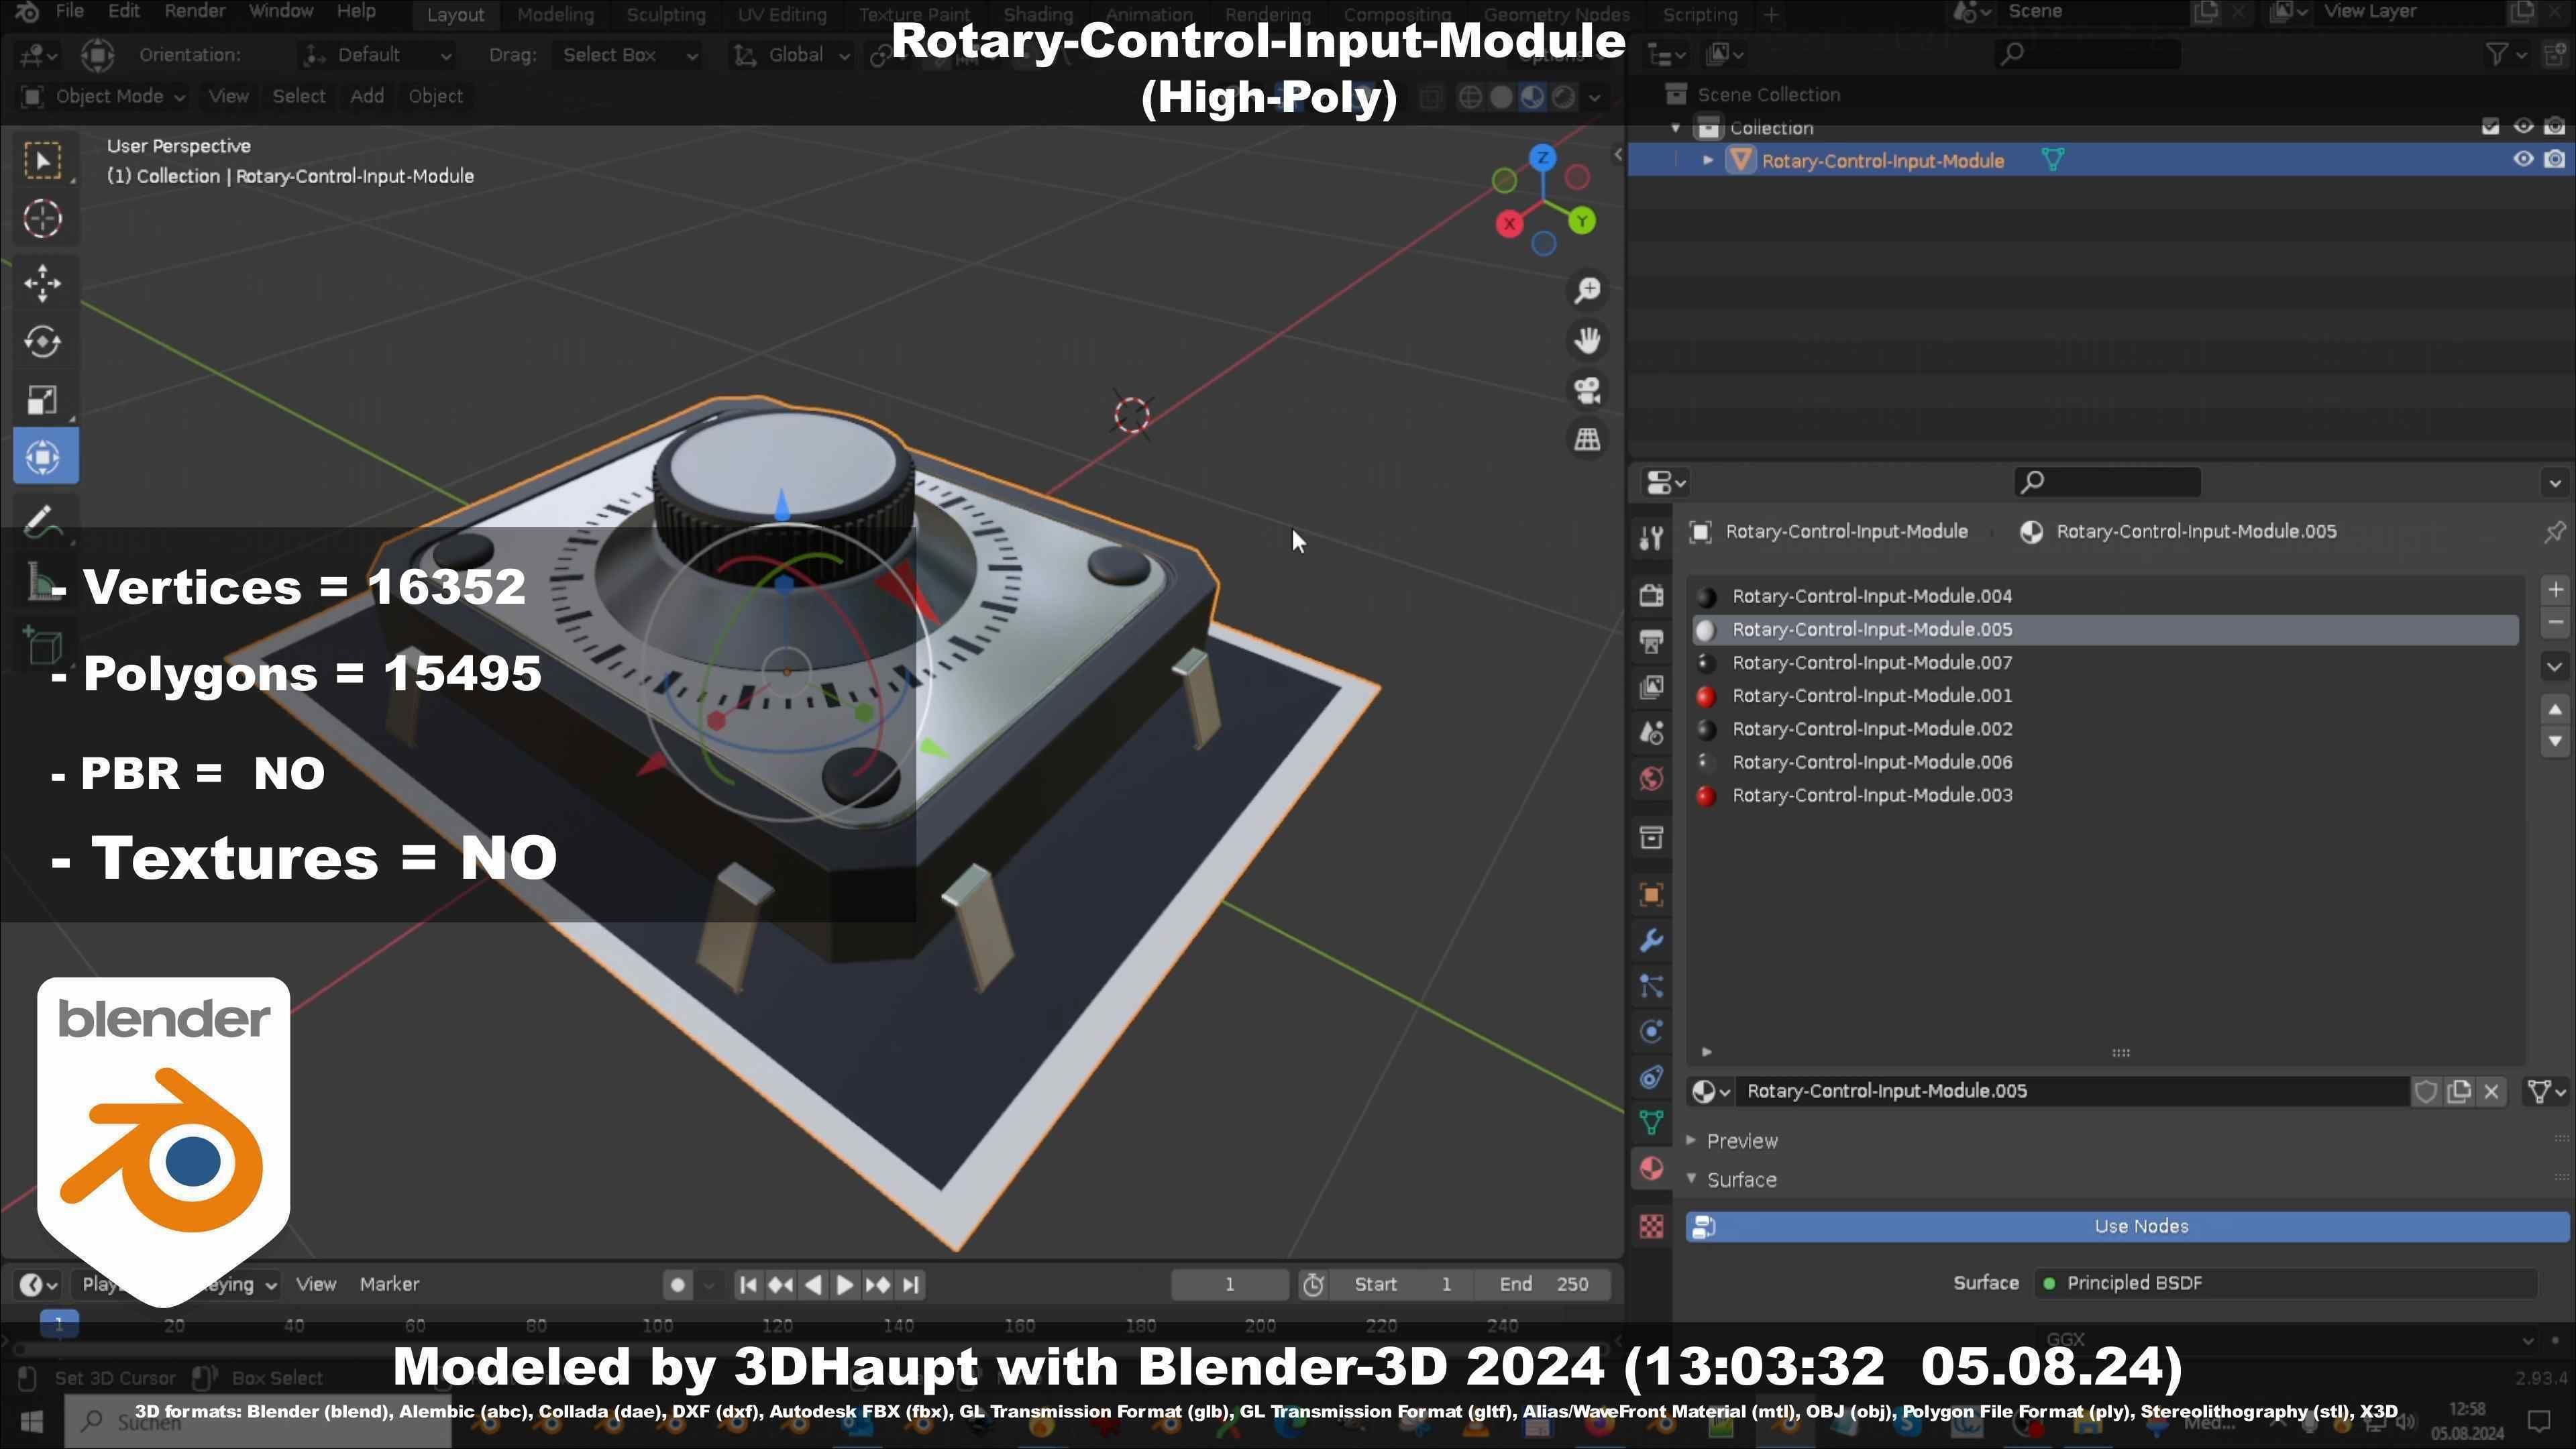Image resolution: width=2576 pixels, height=1449 pixels.
Task: Unlink the material with the X button
Action: pos(2492,1092)
